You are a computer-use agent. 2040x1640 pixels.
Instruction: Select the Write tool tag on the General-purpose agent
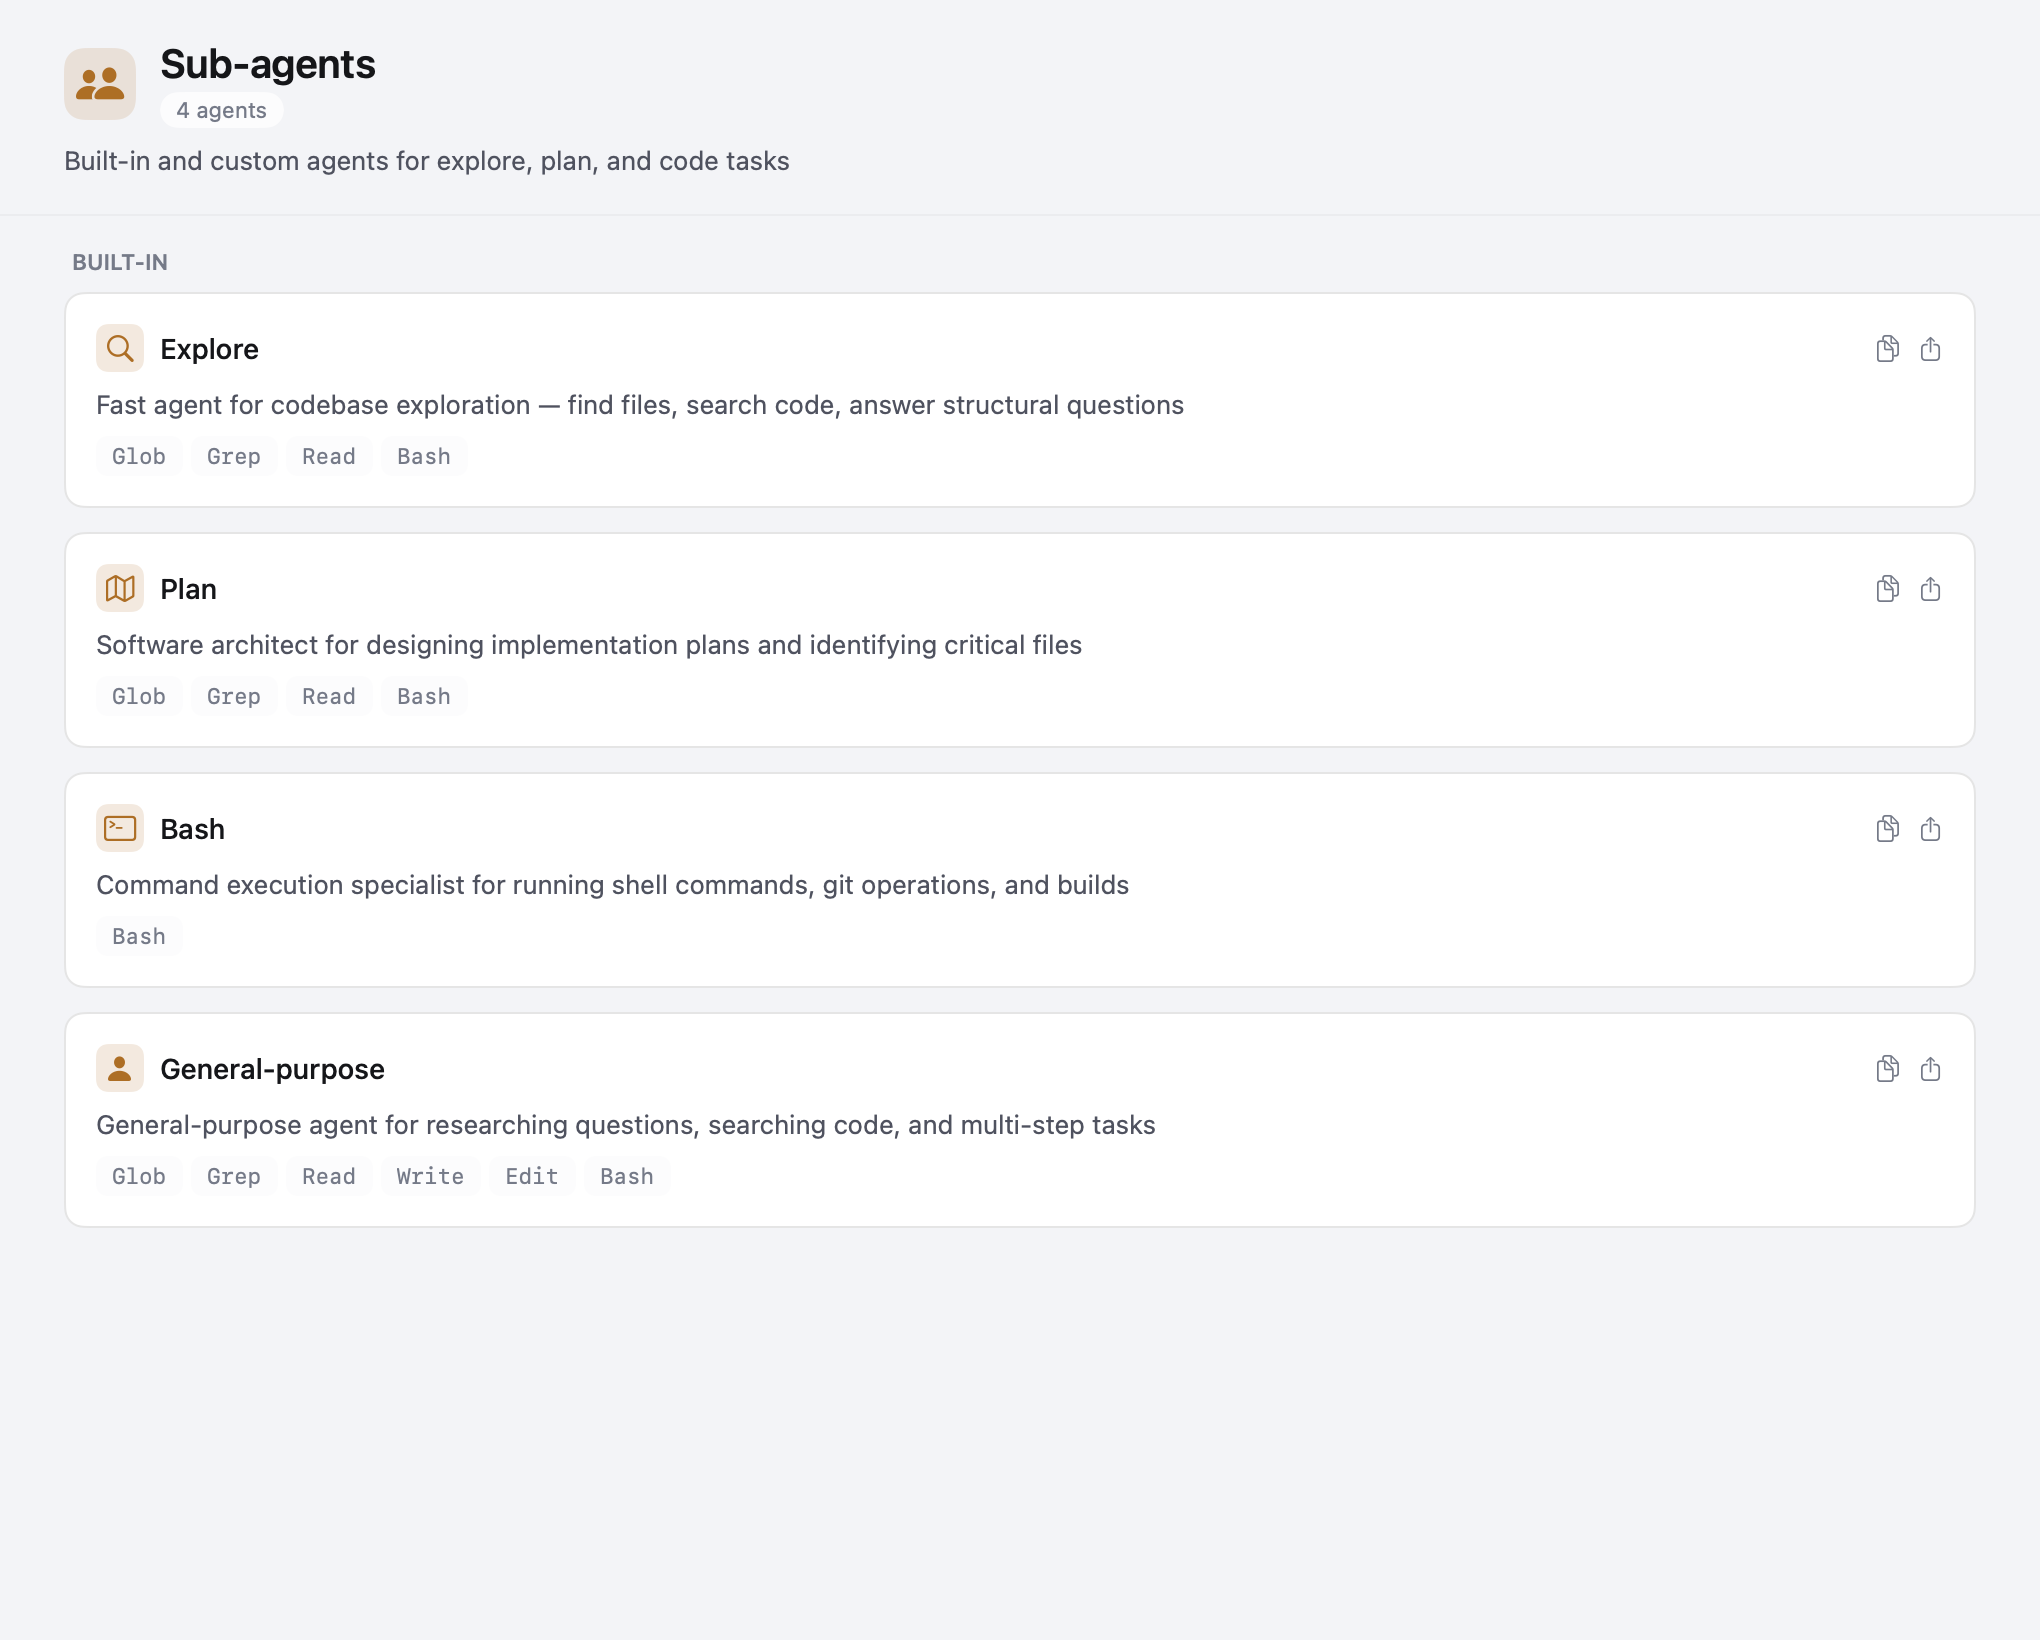click(429, 1176)
